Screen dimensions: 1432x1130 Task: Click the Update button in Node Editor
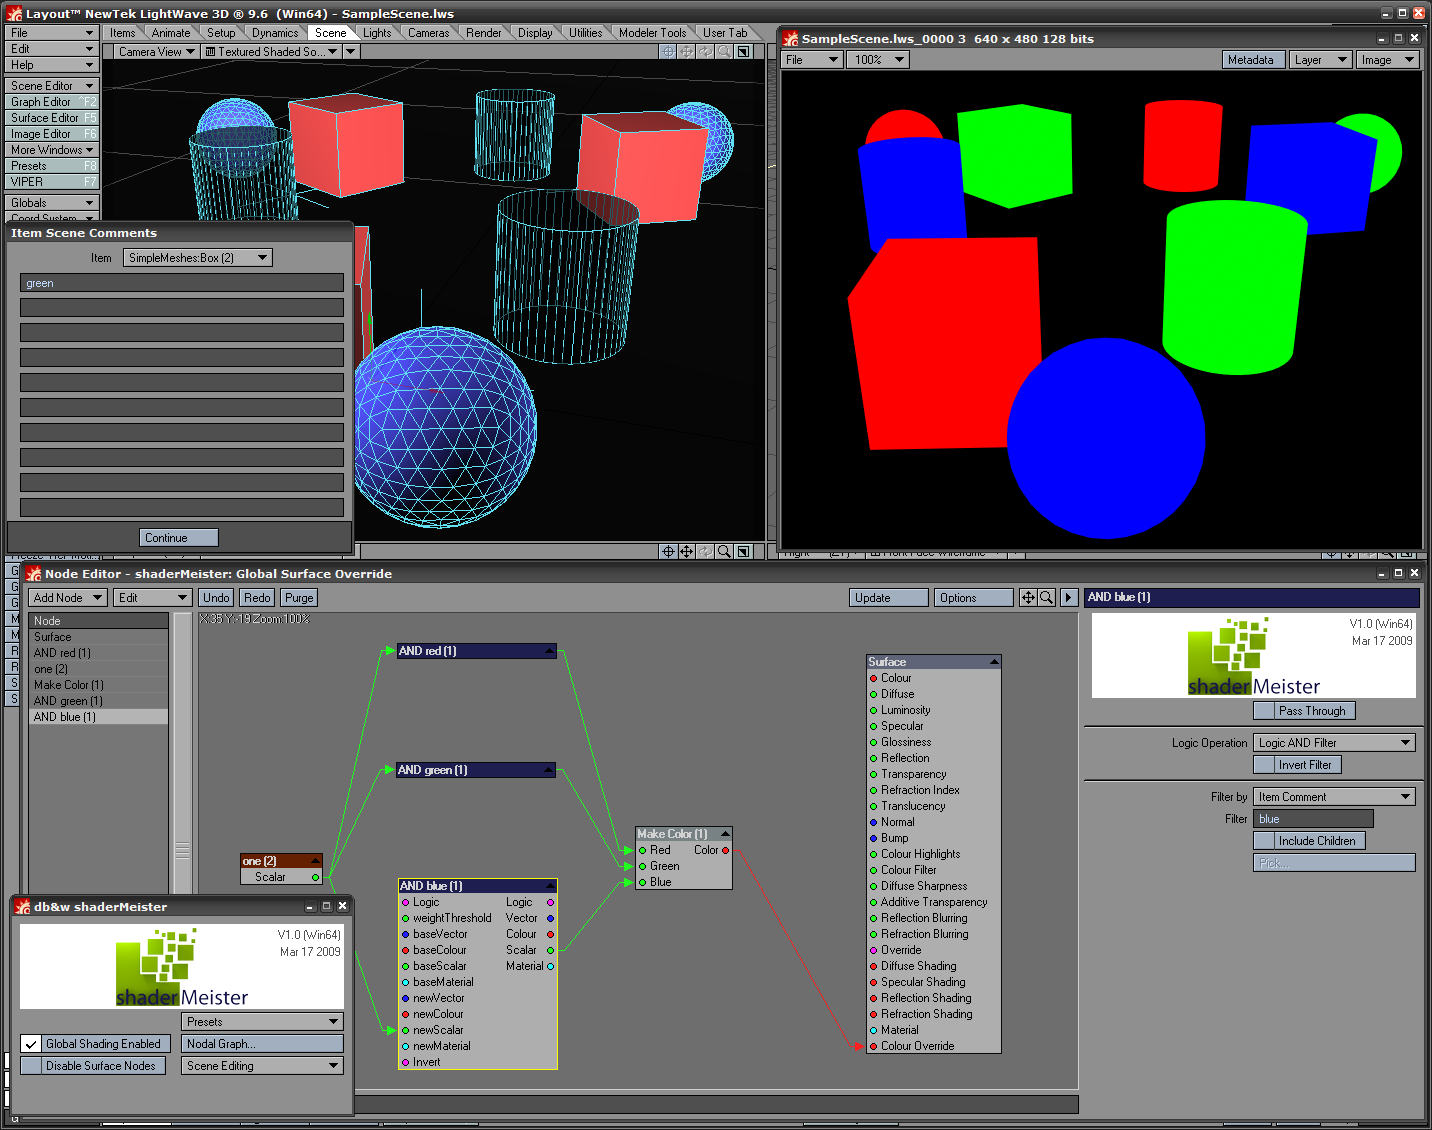point(888,598)
